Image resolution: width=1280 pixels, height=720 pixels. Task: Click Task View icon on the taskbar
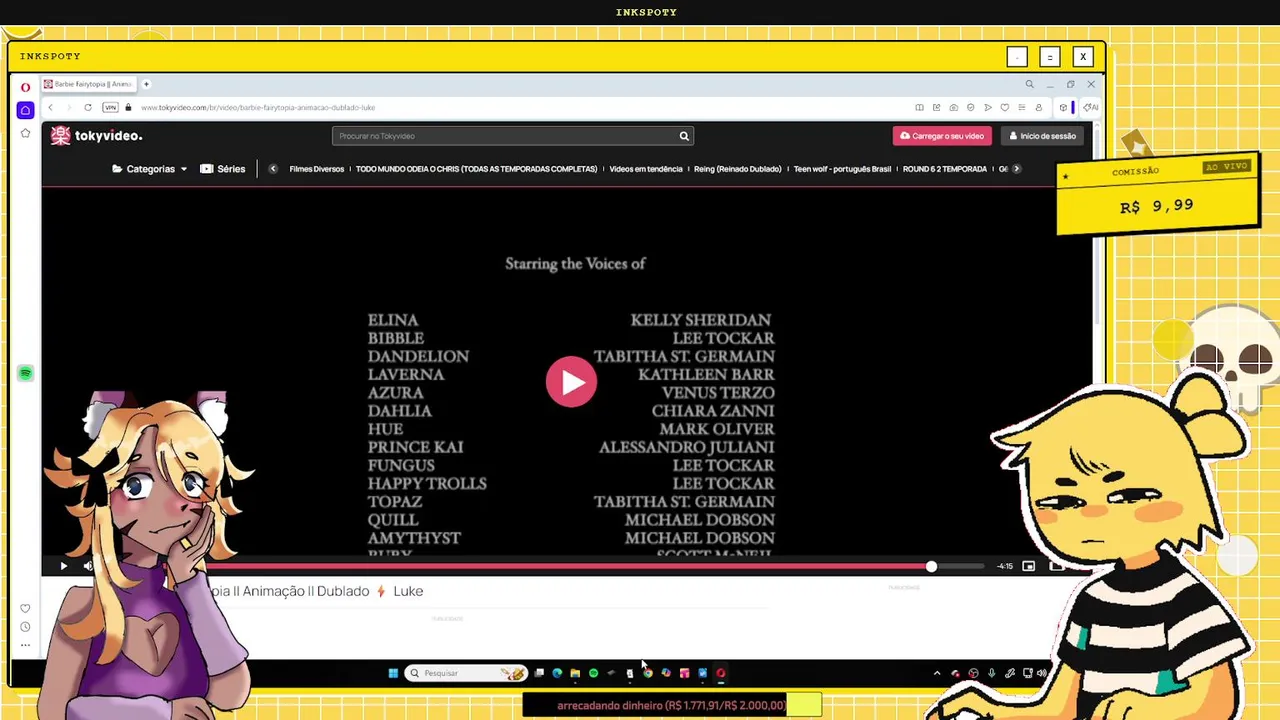click(539, 673)
